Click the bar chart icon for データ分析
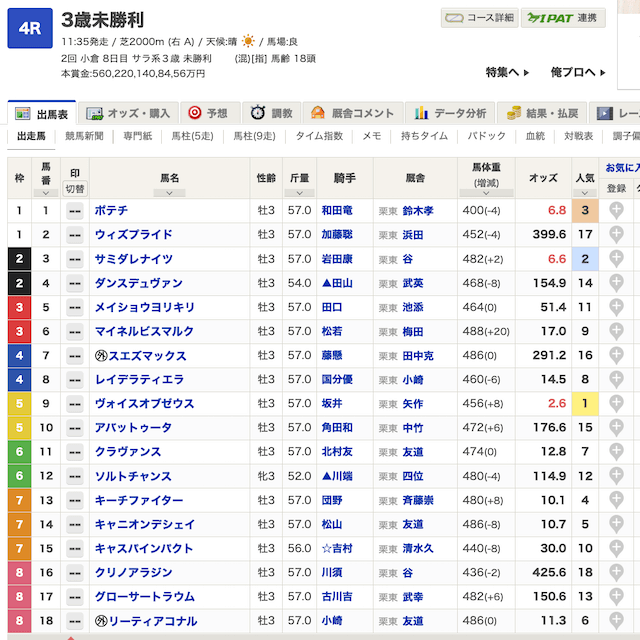Screen dimensions: 640x640 click(x=421, y=113)
